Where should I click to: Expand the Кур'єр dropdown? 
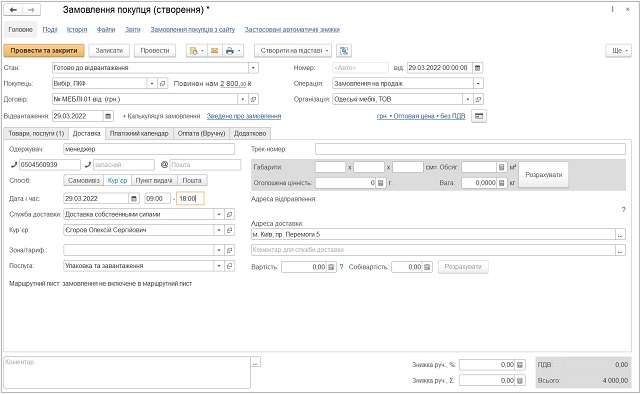pos(219,230)
